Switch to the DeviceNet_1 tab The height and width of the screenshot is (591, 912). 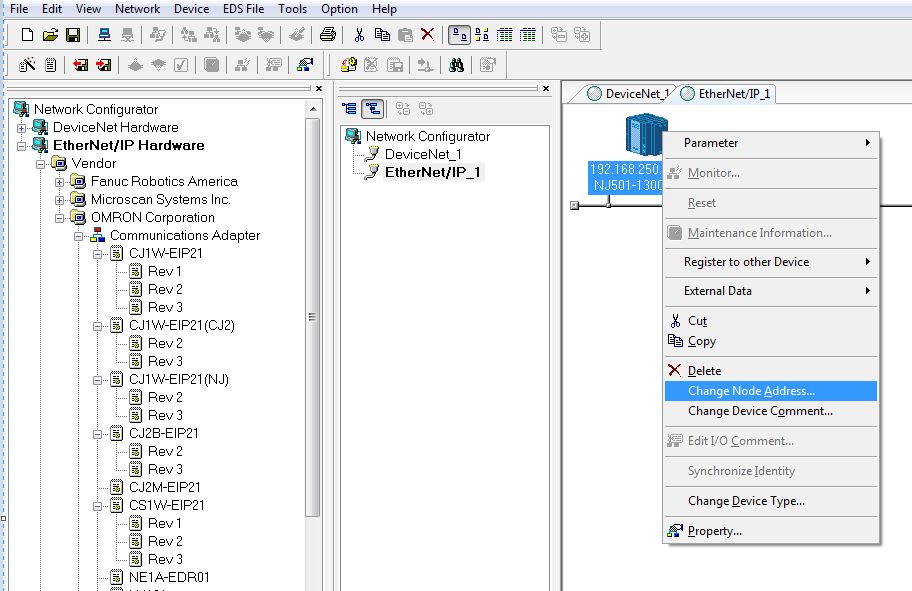pyautogui.click(x=629, y=94)
